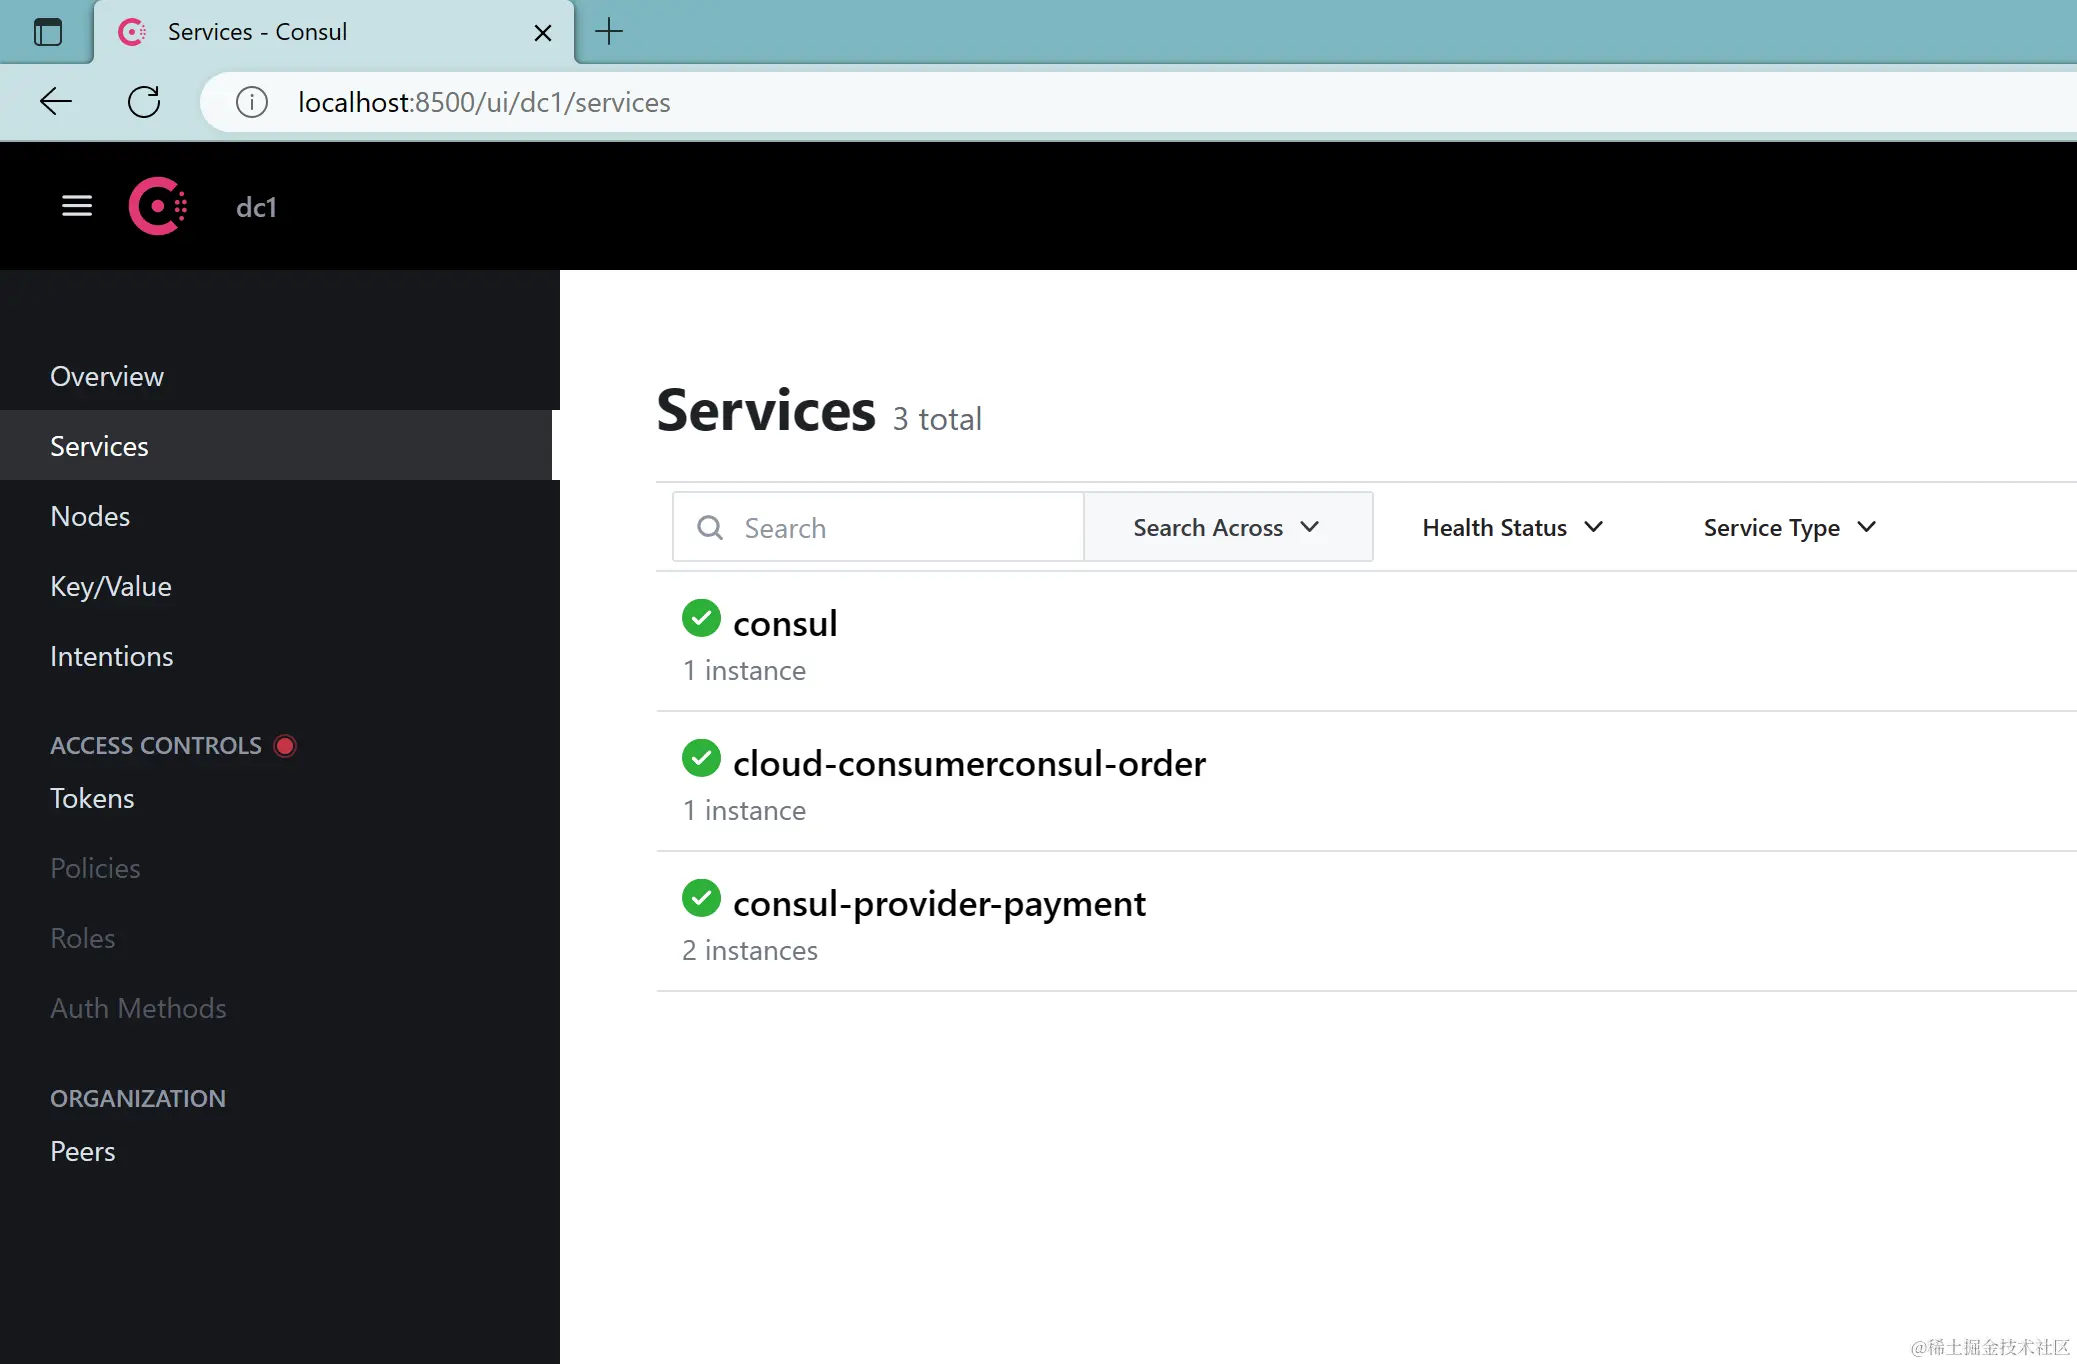Open a new browser tab with plus icon
Image resolution: width=2077 pixels, height=1364 pixels.
click(608, 32)
